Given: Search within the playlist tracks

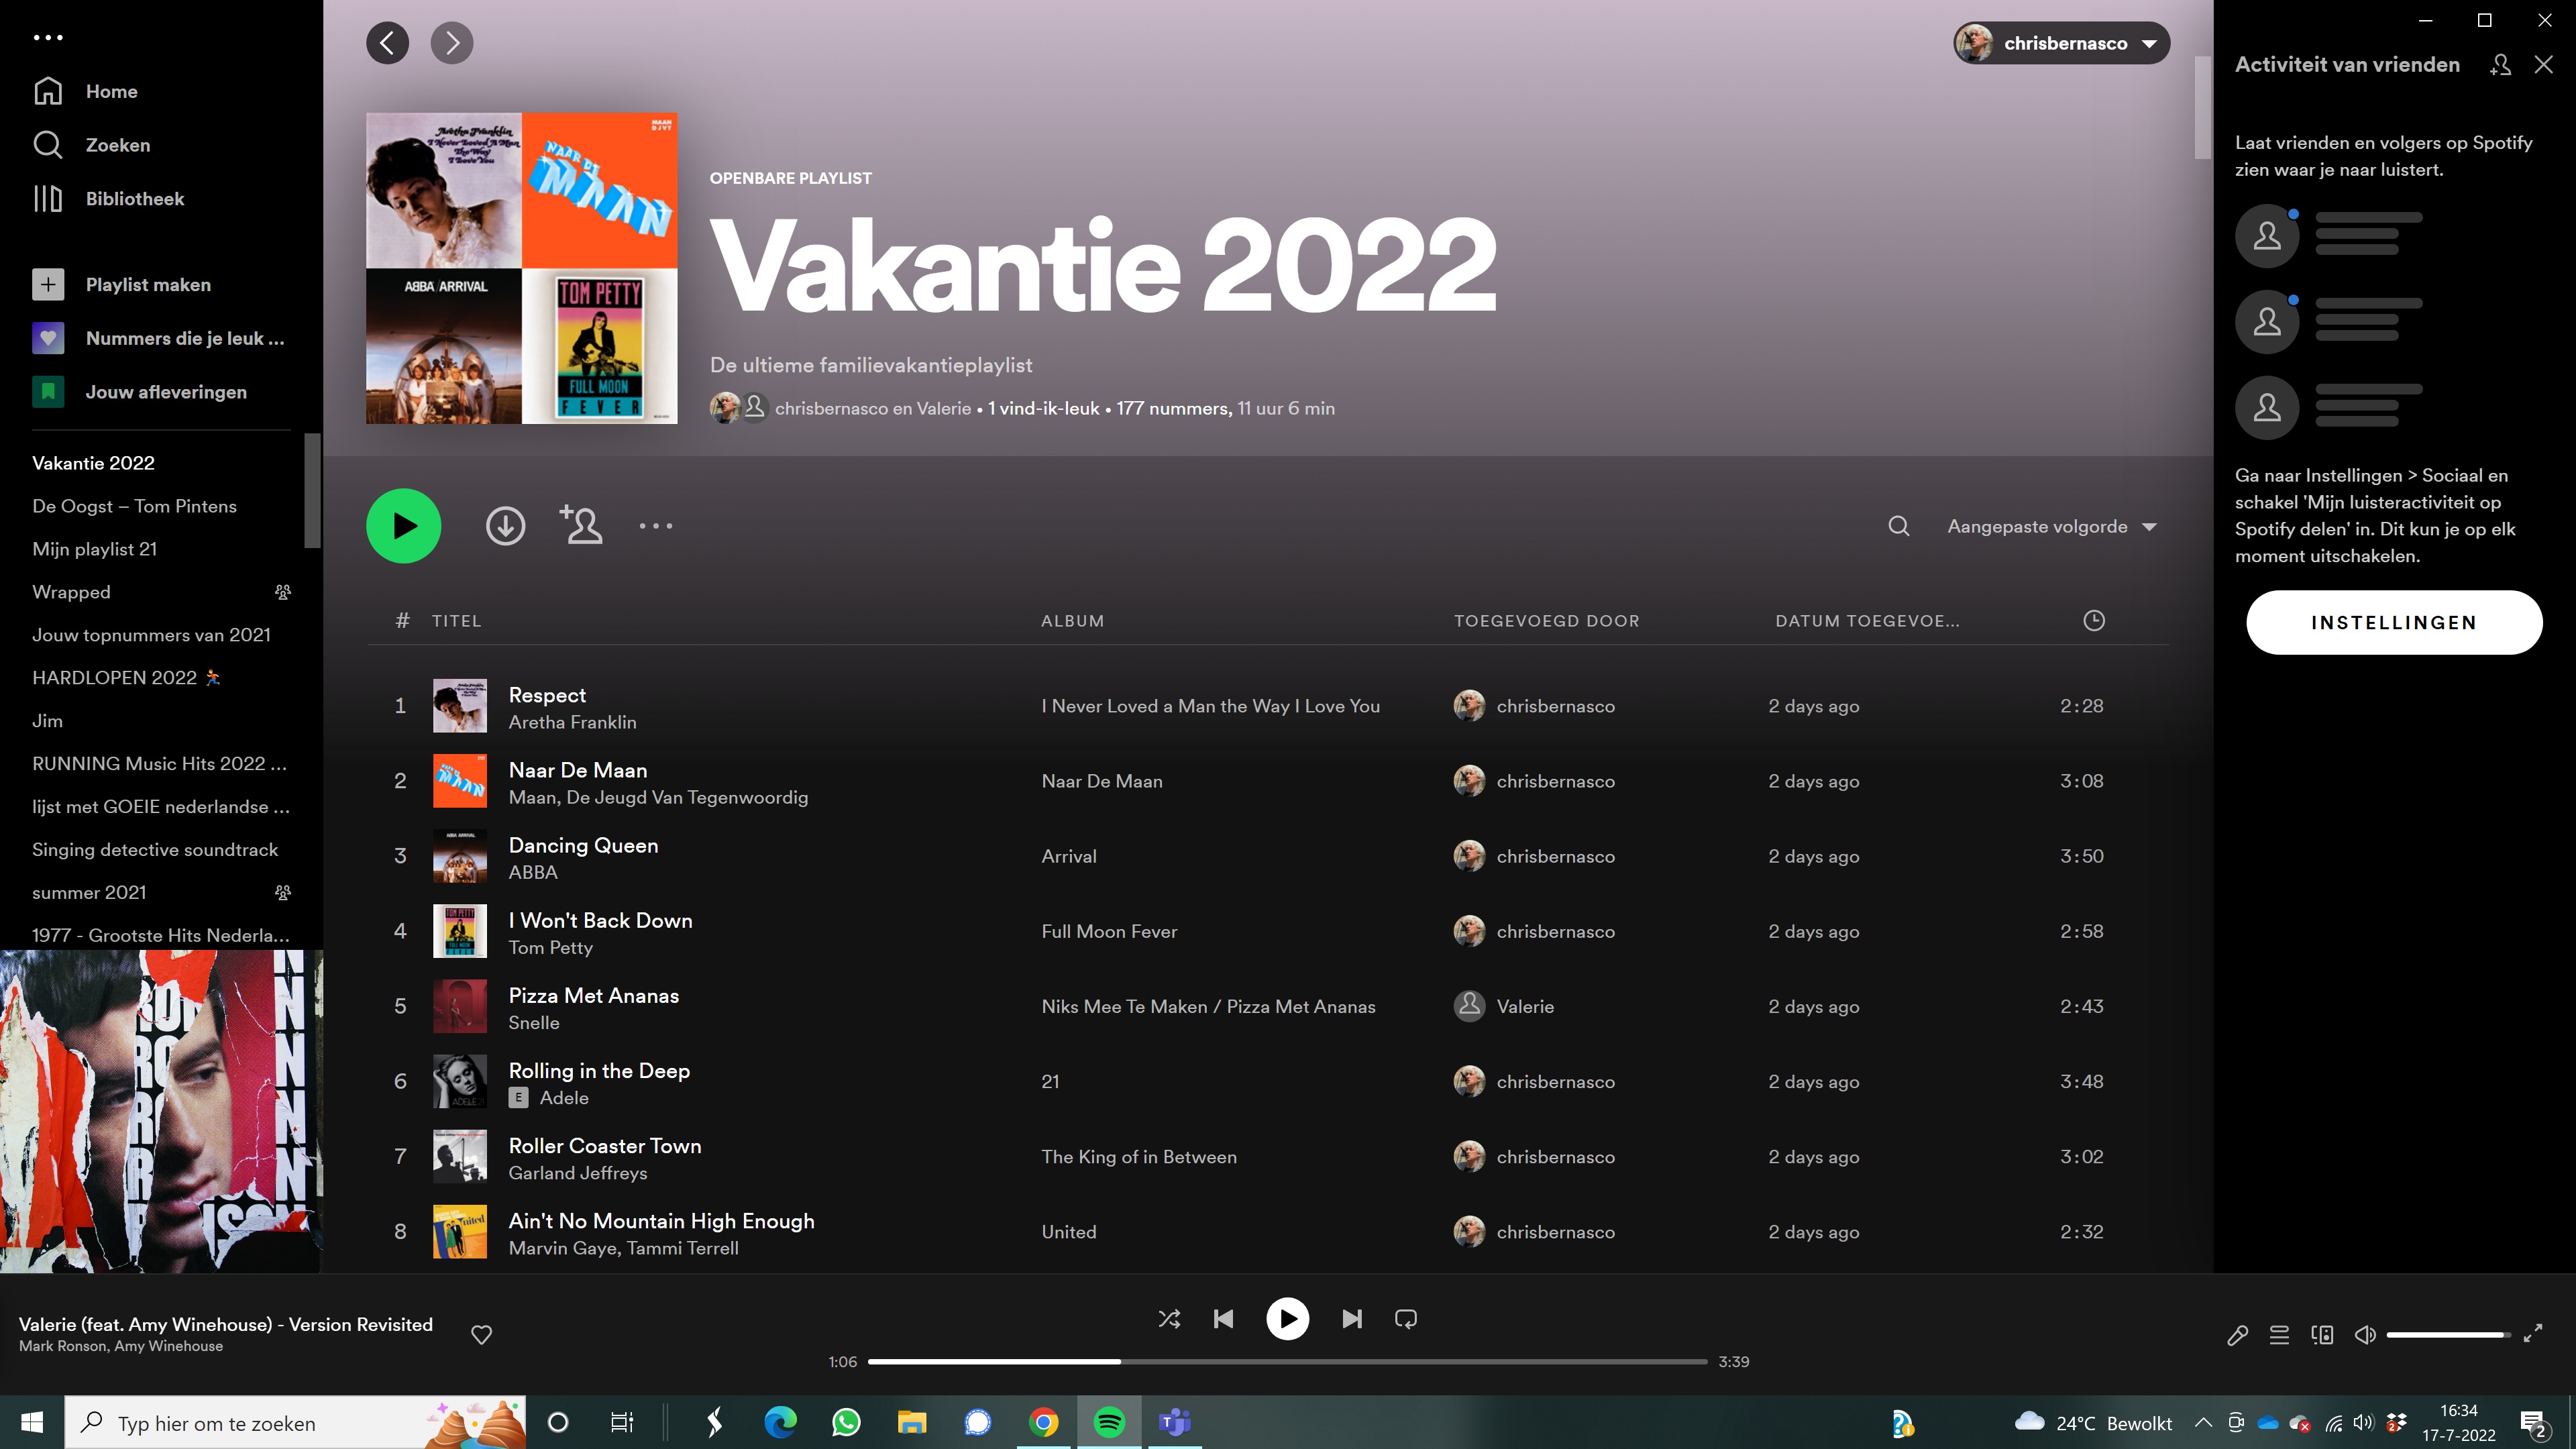Looking at the screenshot, I should 1898,526.
